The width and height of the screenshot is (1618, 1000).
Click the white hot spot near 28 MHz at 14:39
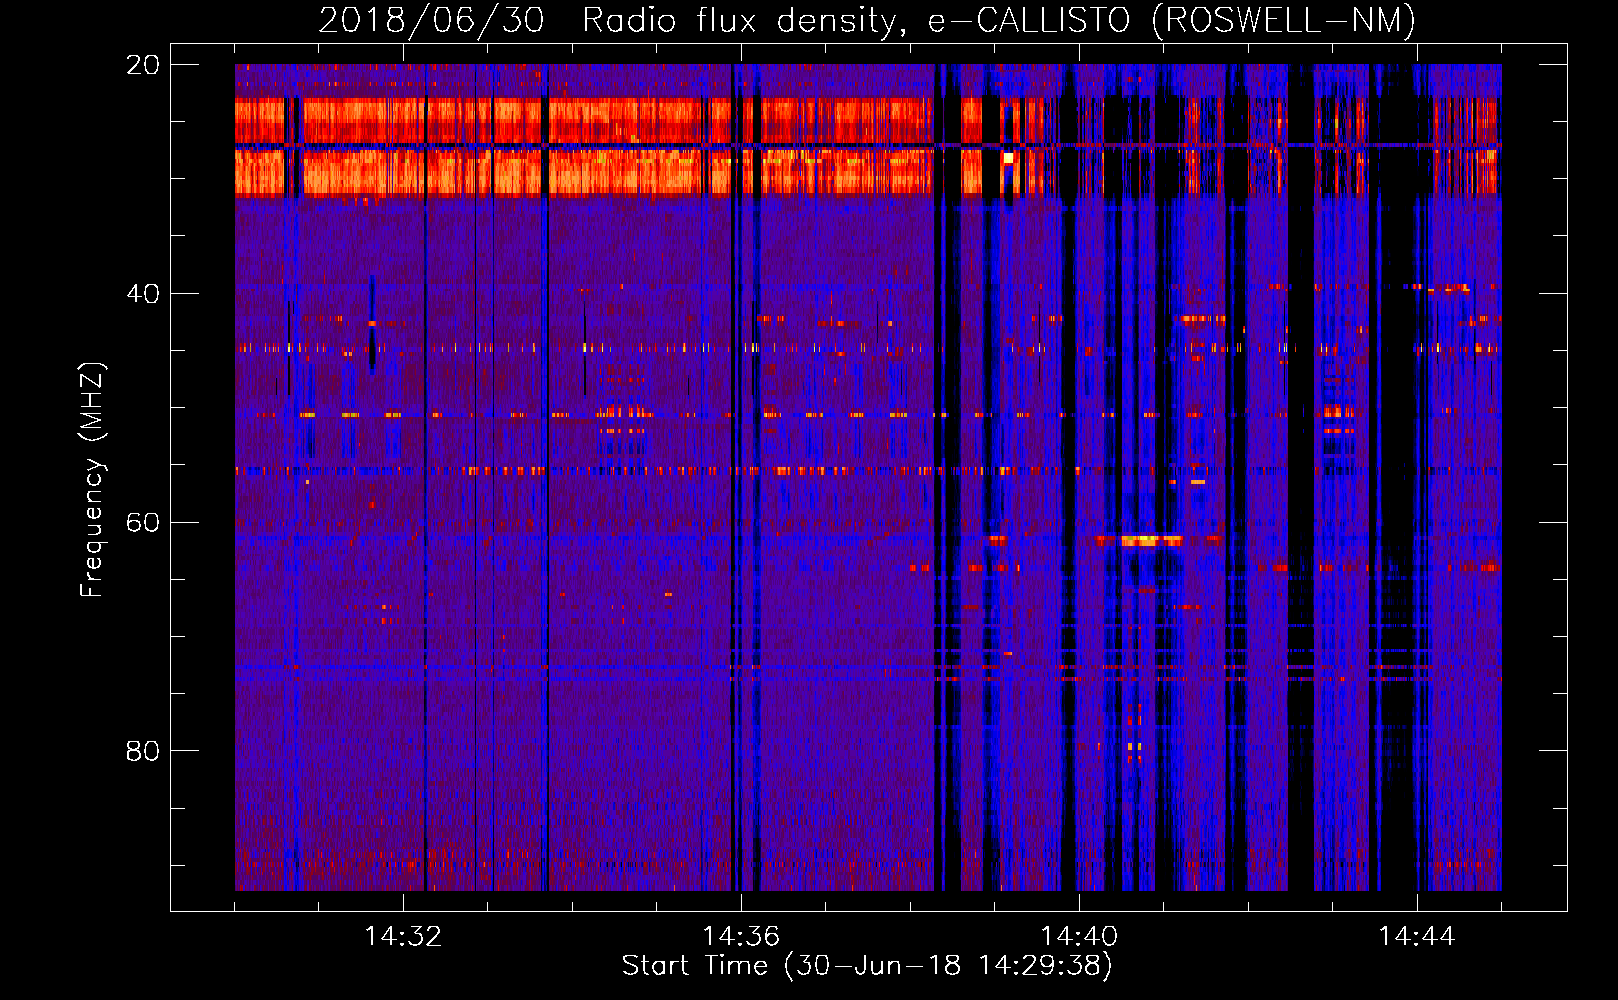click(x=1009, y=158)
